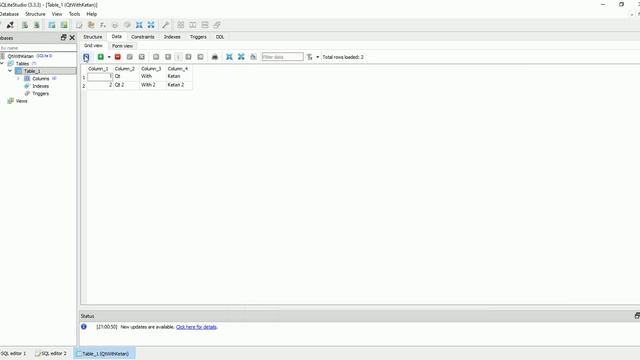Open the SQL function editor (F icon)
The image size is (640, 360).
click(x=103, y=25)
